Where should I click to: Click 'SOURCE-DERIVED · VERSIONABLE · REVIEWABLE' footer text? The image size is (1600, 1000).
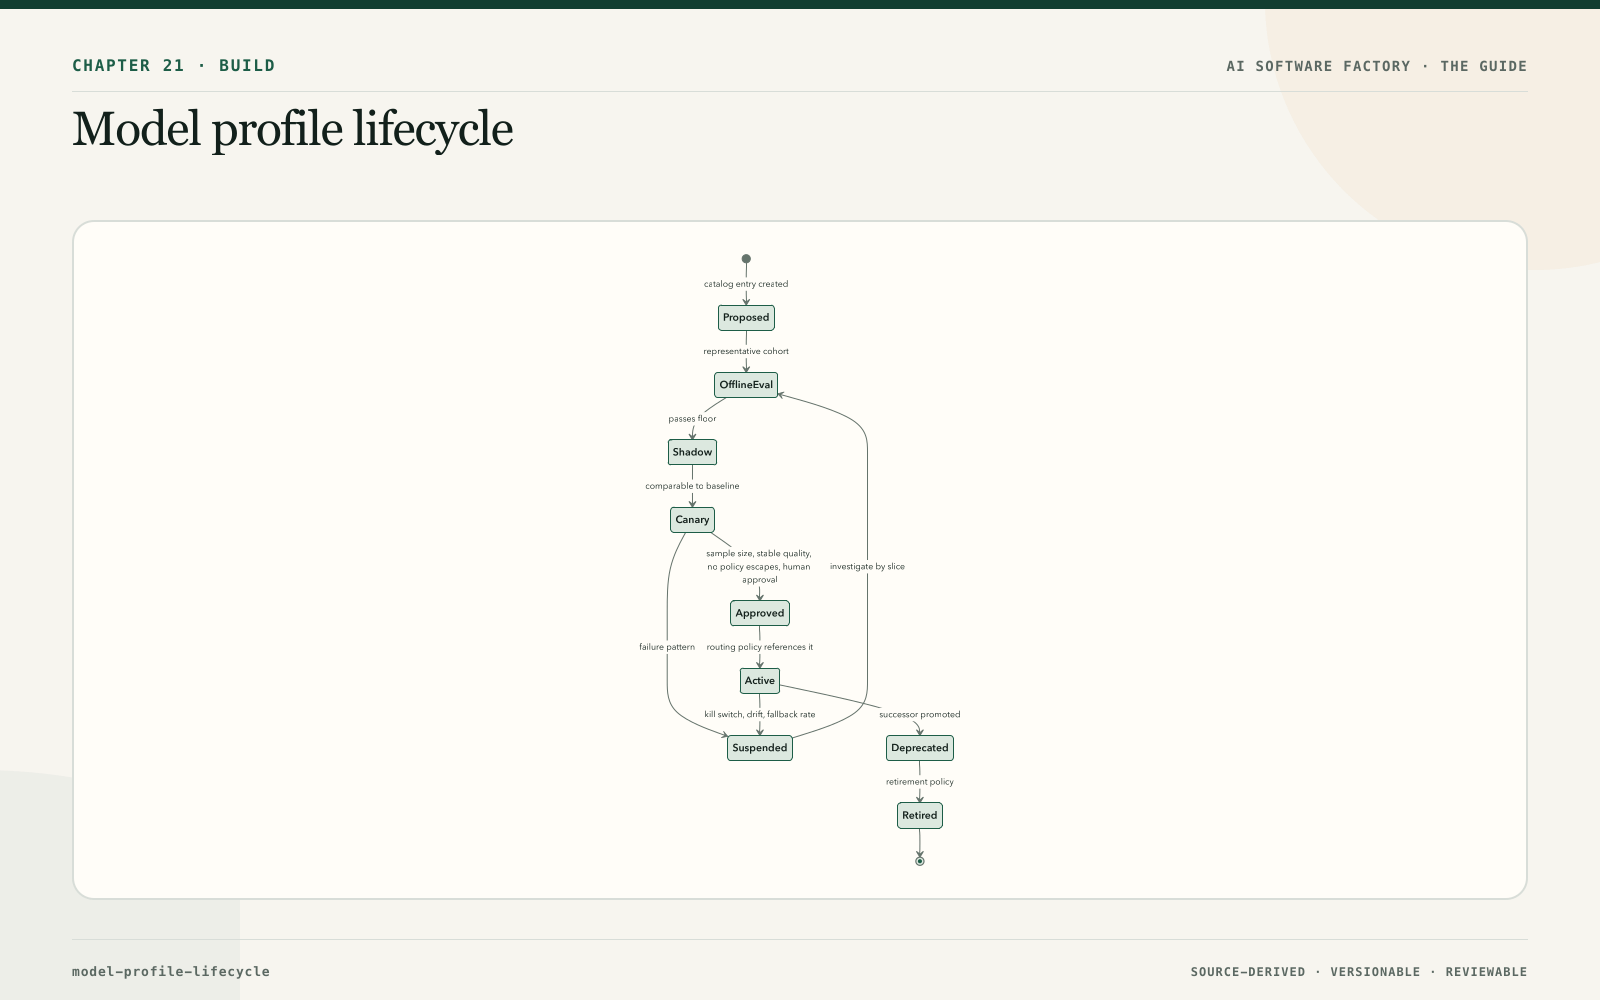coord(1359,972)
